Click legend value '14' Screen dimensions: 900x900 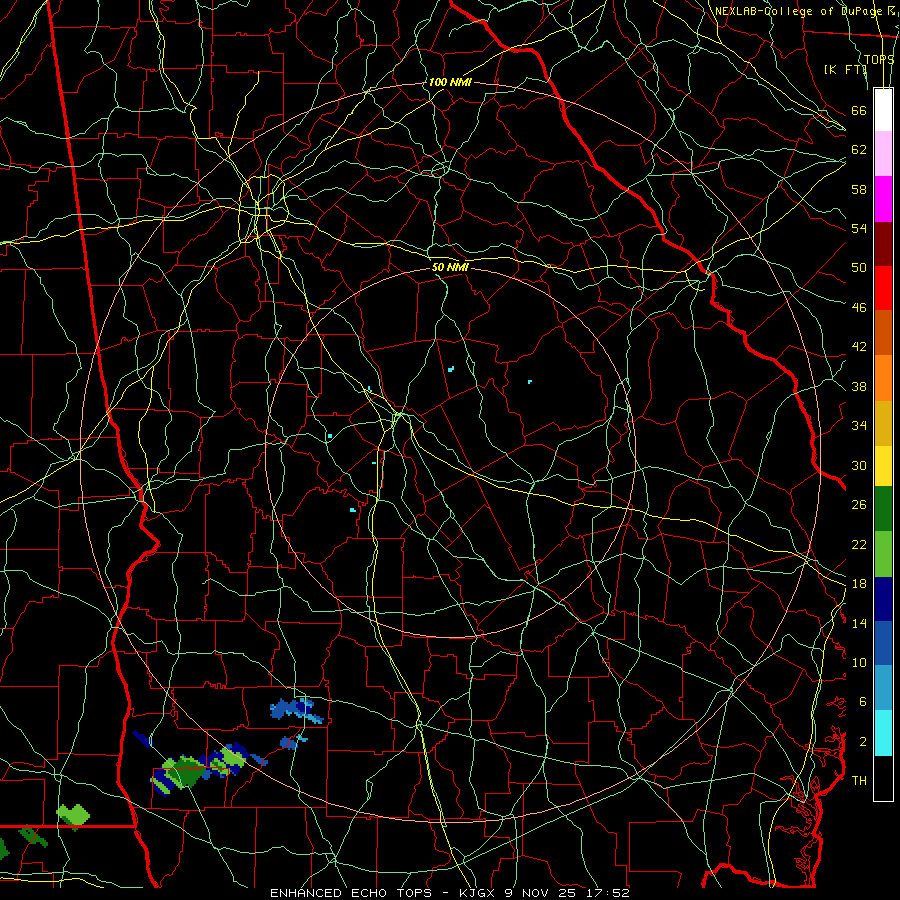point(859,623)
